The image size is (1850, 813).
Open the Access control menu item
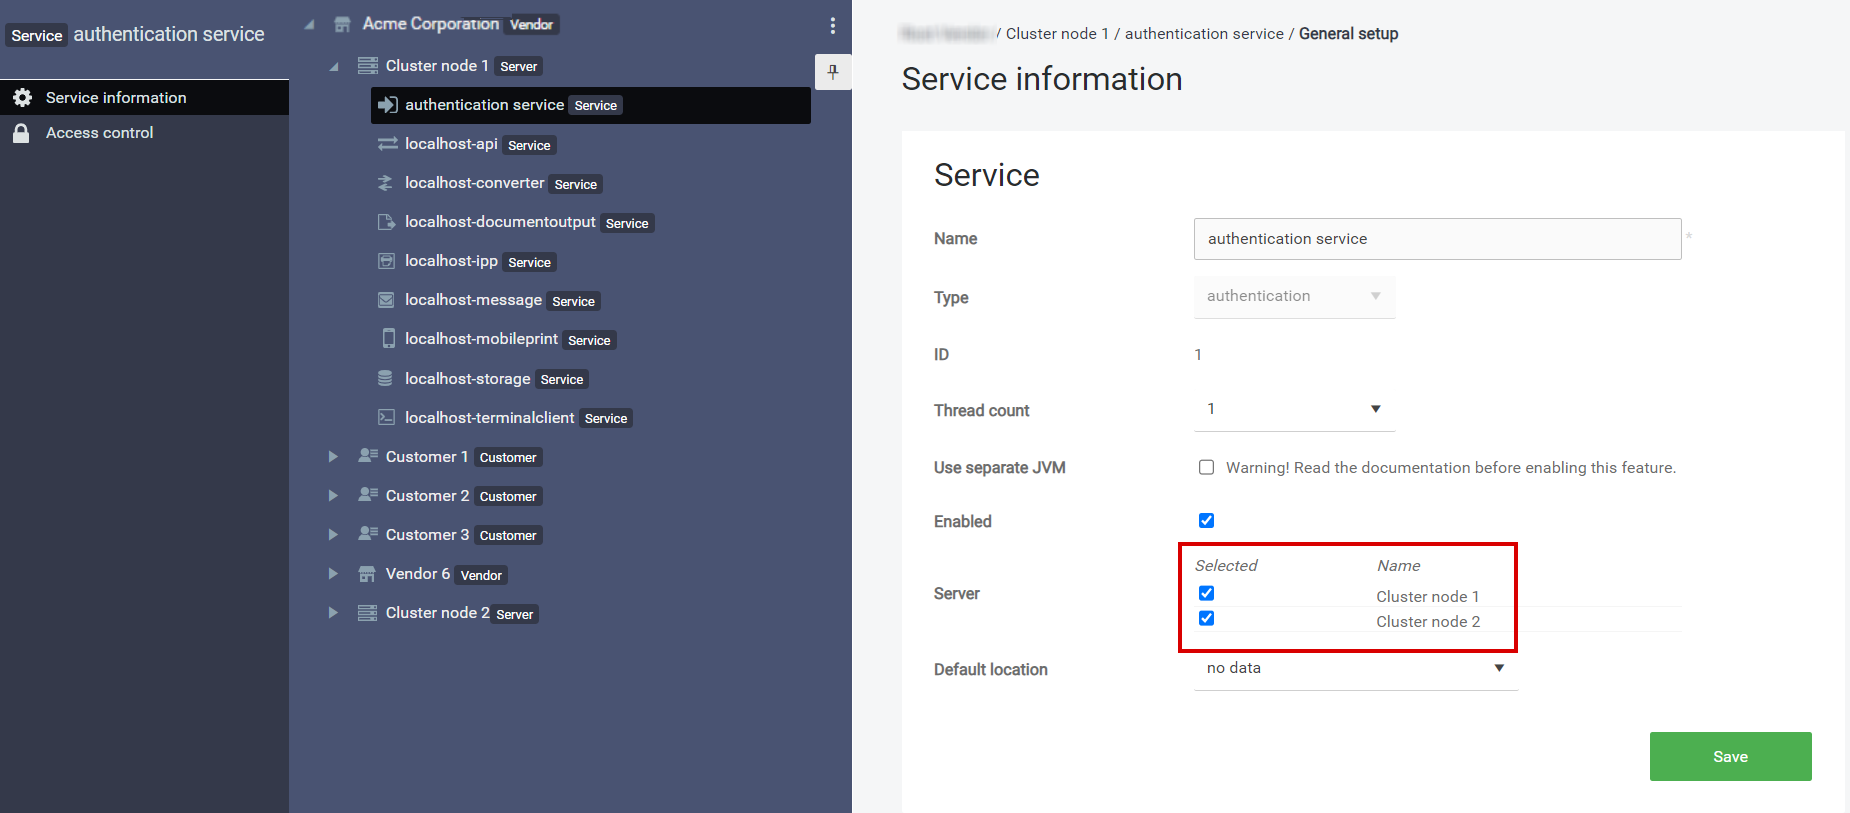click(x=99, y=133)
